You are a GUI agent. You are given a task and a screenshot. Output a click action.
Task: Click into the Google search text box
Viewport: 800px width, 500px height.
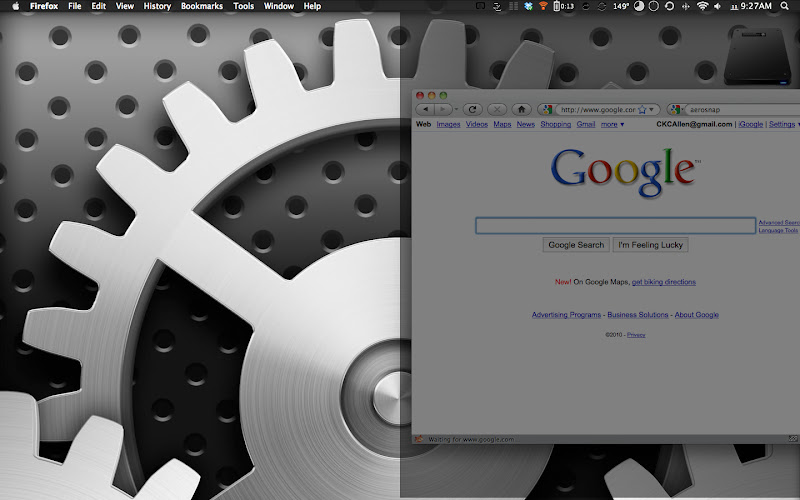(615, 226)
